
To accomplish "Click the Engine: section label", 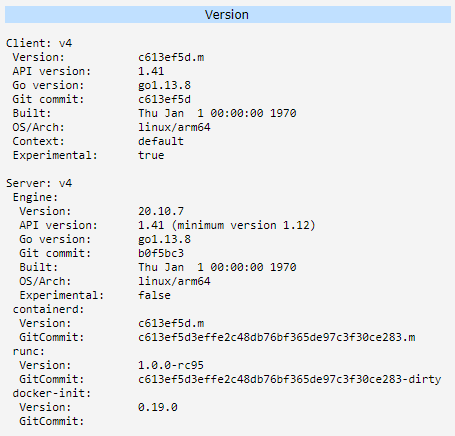I will pyautogui.click(x=35, y=197).
